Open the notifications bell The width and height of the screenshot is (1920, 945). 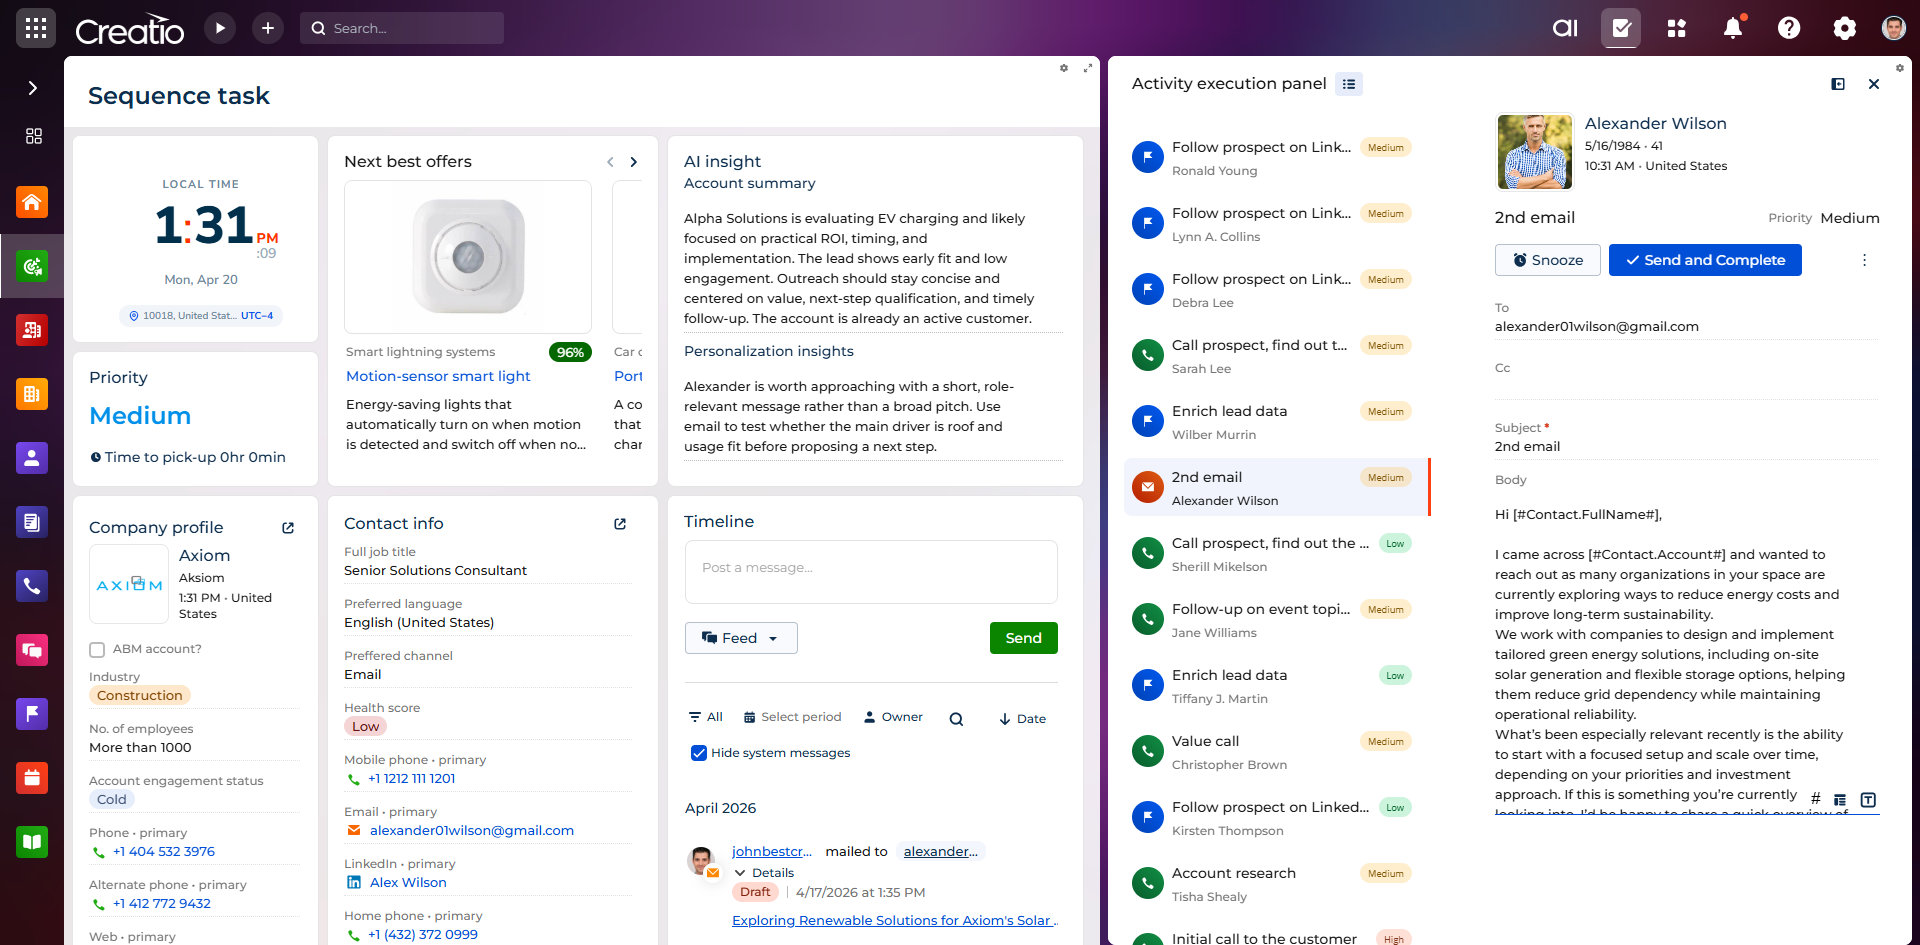click(x=1733, y=28)
